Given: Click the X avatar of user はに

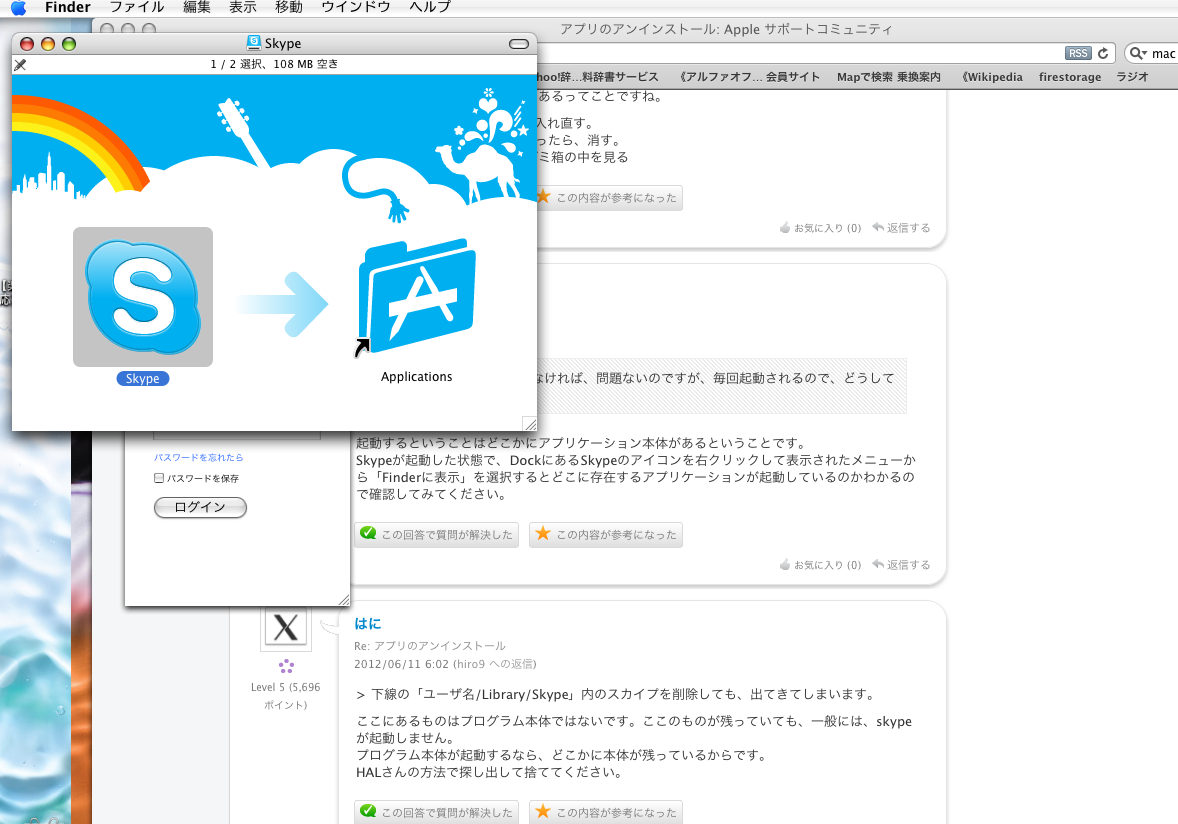Looking at the screenshot, I should [285, 628].
